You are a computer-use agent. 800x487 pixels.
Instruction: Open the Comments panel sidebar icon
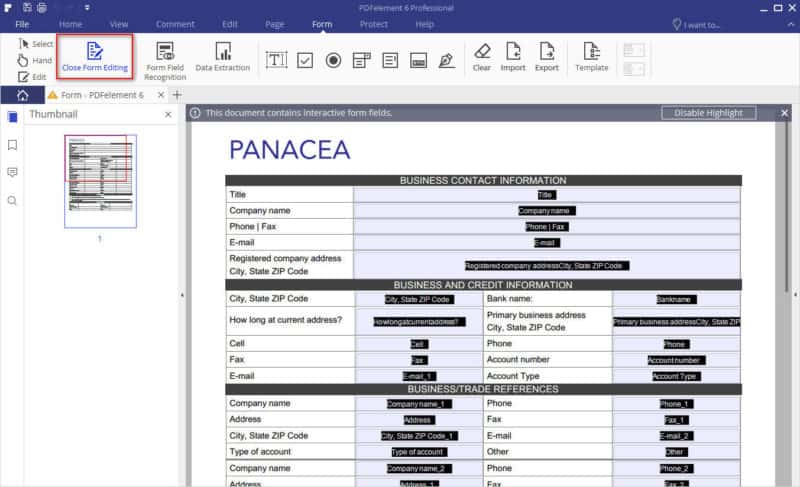pyautogui.click(x=13, y=172)
